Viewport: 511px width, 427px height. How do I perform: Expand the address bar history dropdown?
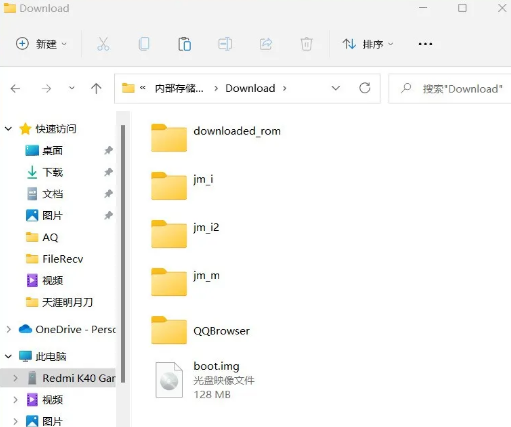(336, 88)
